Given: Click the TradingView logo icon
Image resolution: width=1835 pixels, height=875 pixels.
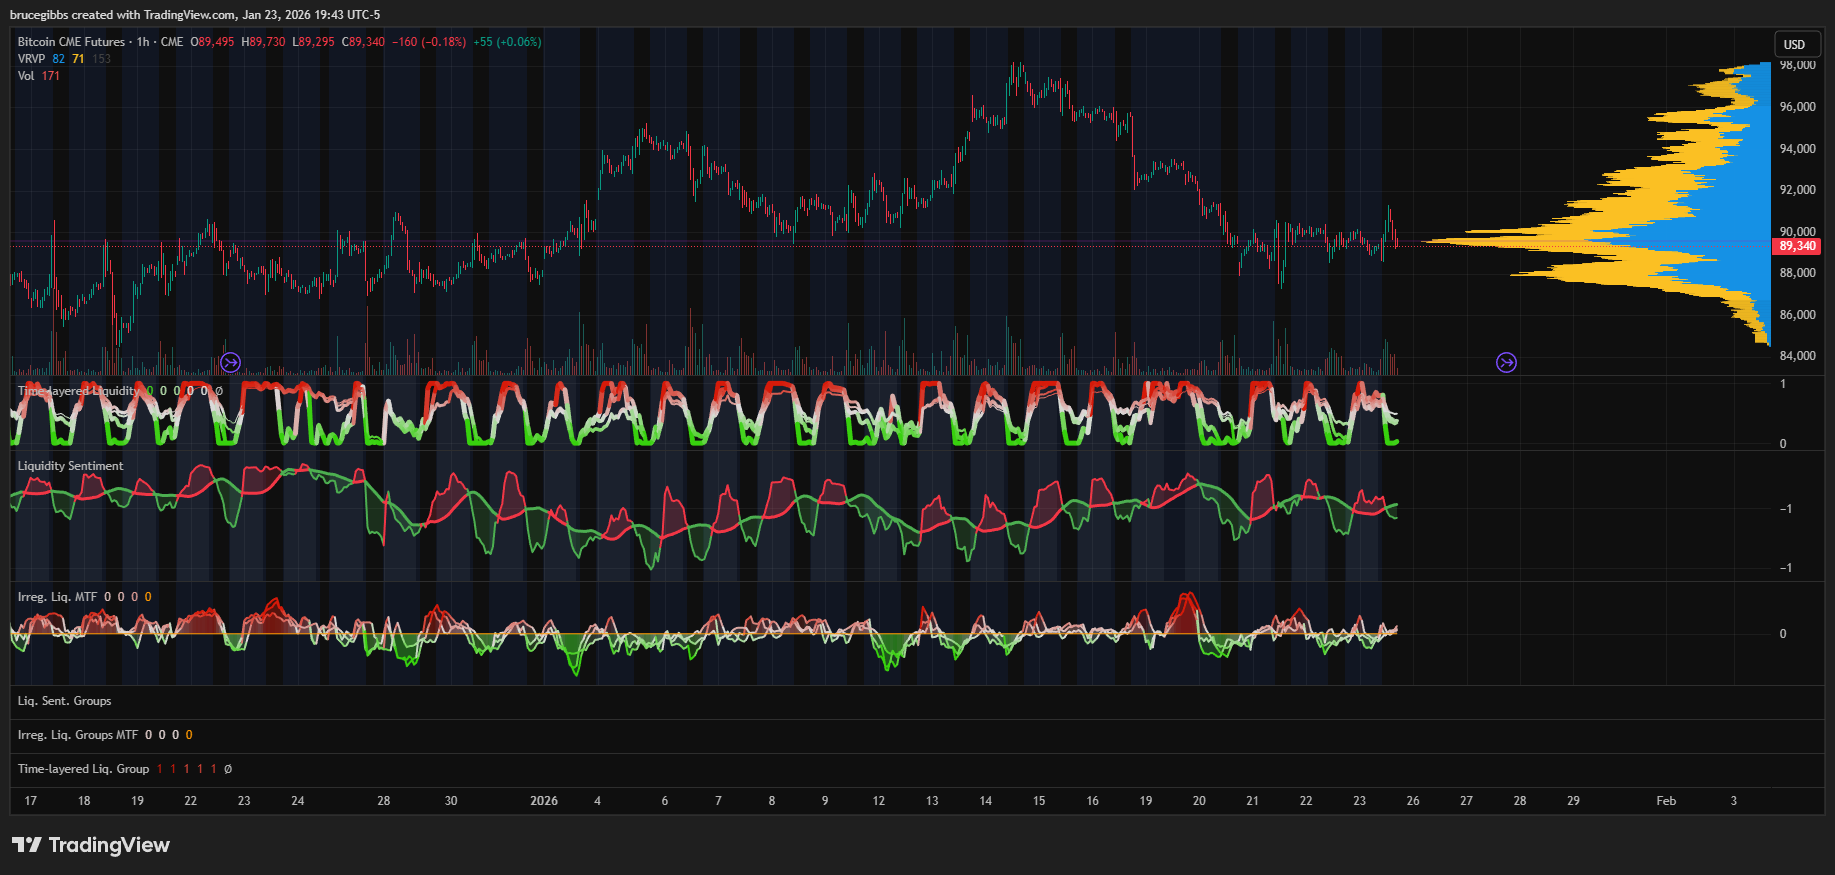Looking at the screenshot, I should point(27,845).
